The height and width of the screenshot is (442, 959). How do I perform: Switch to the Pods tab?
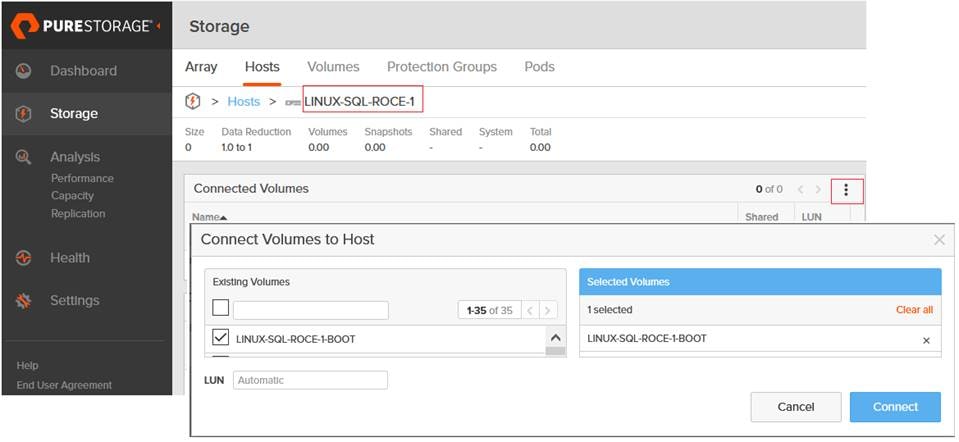(x=539, y=67)
